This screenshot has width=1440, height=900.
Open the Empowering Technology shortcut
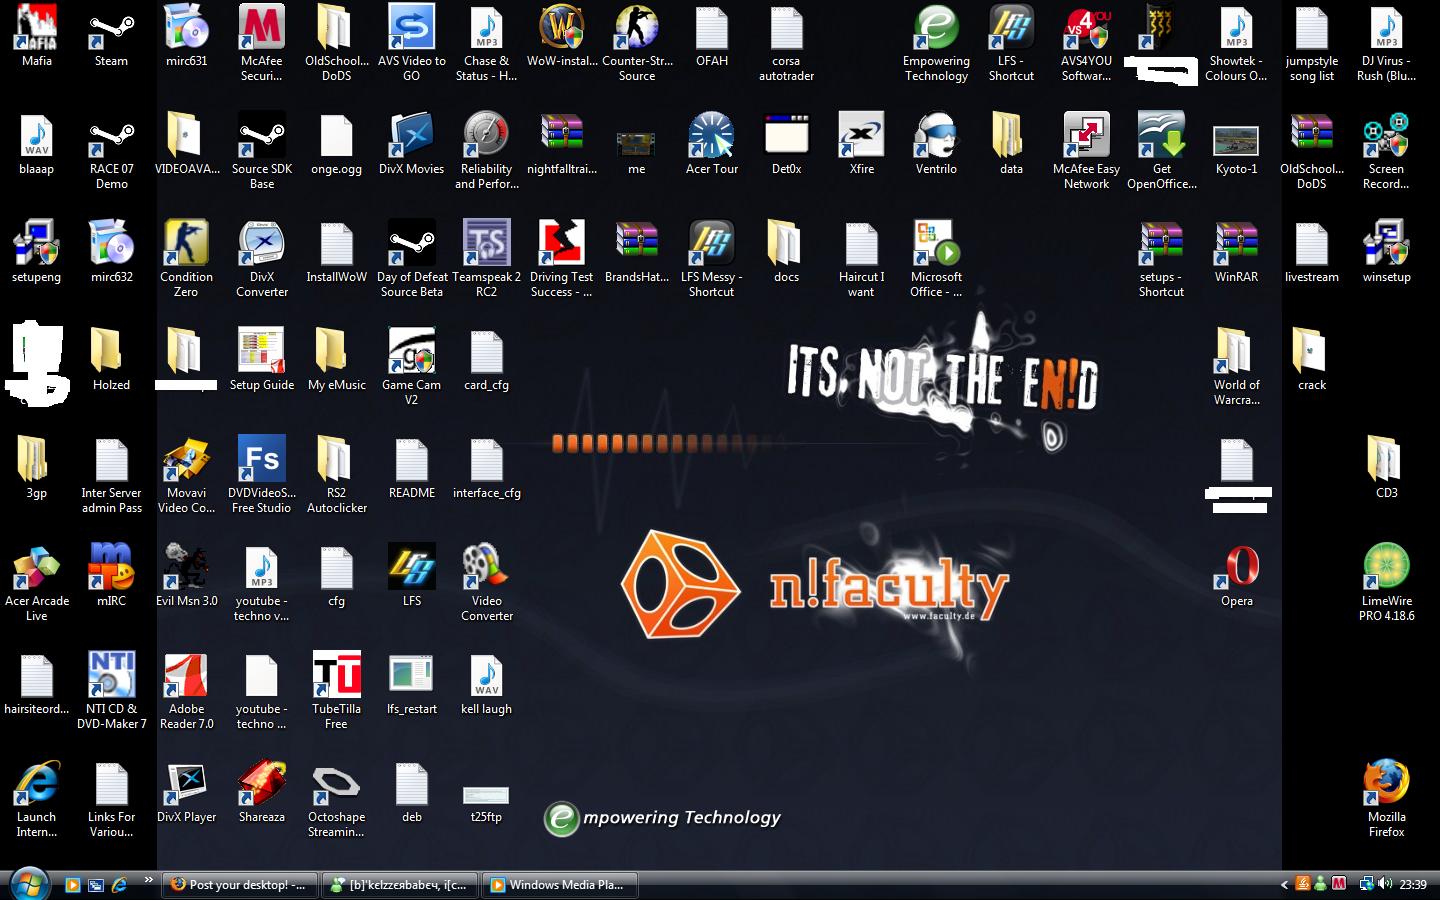936,43
